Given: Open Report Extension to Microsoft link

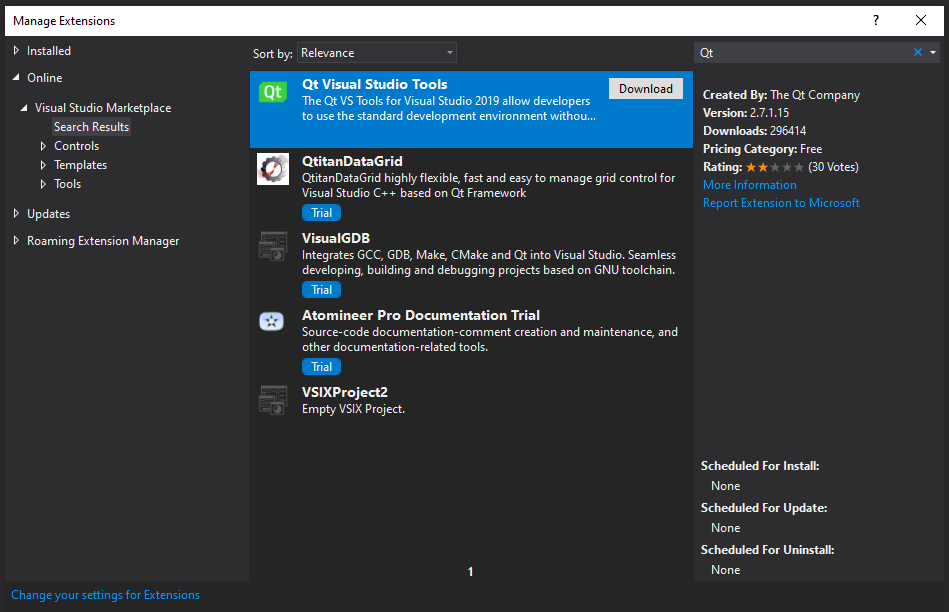Looking at the screenshot, I should 781,203.
